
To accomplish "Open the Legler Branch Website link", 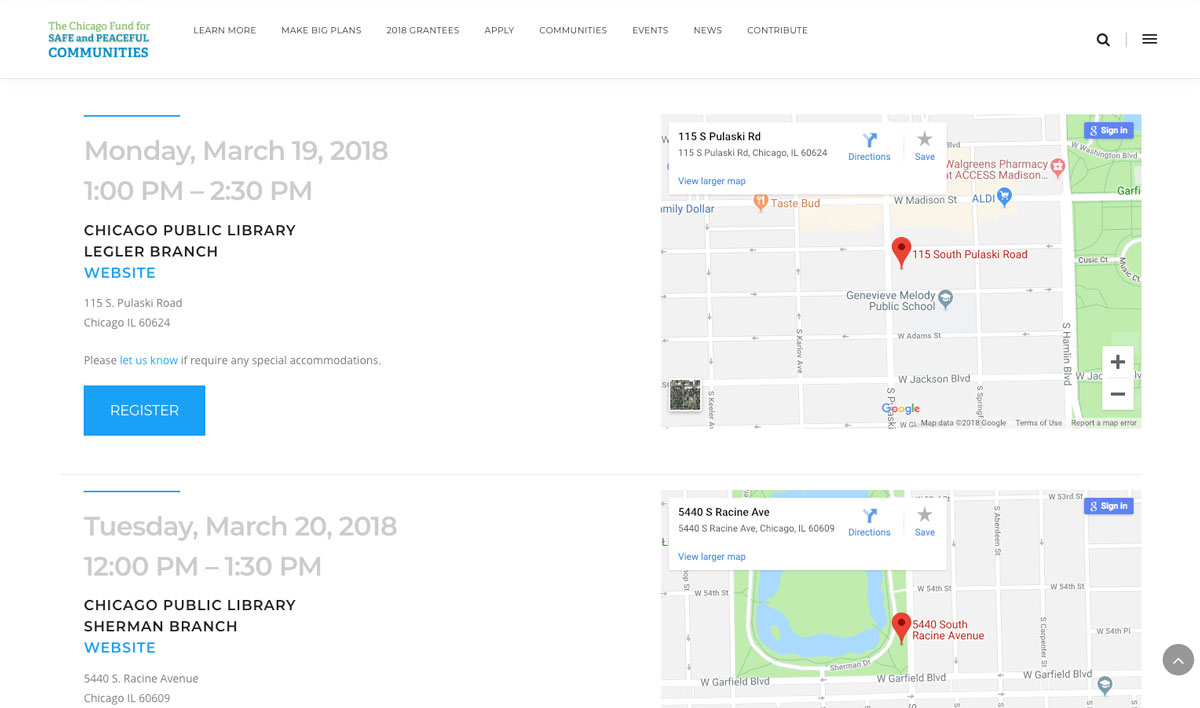I will (x=120, y=273).
